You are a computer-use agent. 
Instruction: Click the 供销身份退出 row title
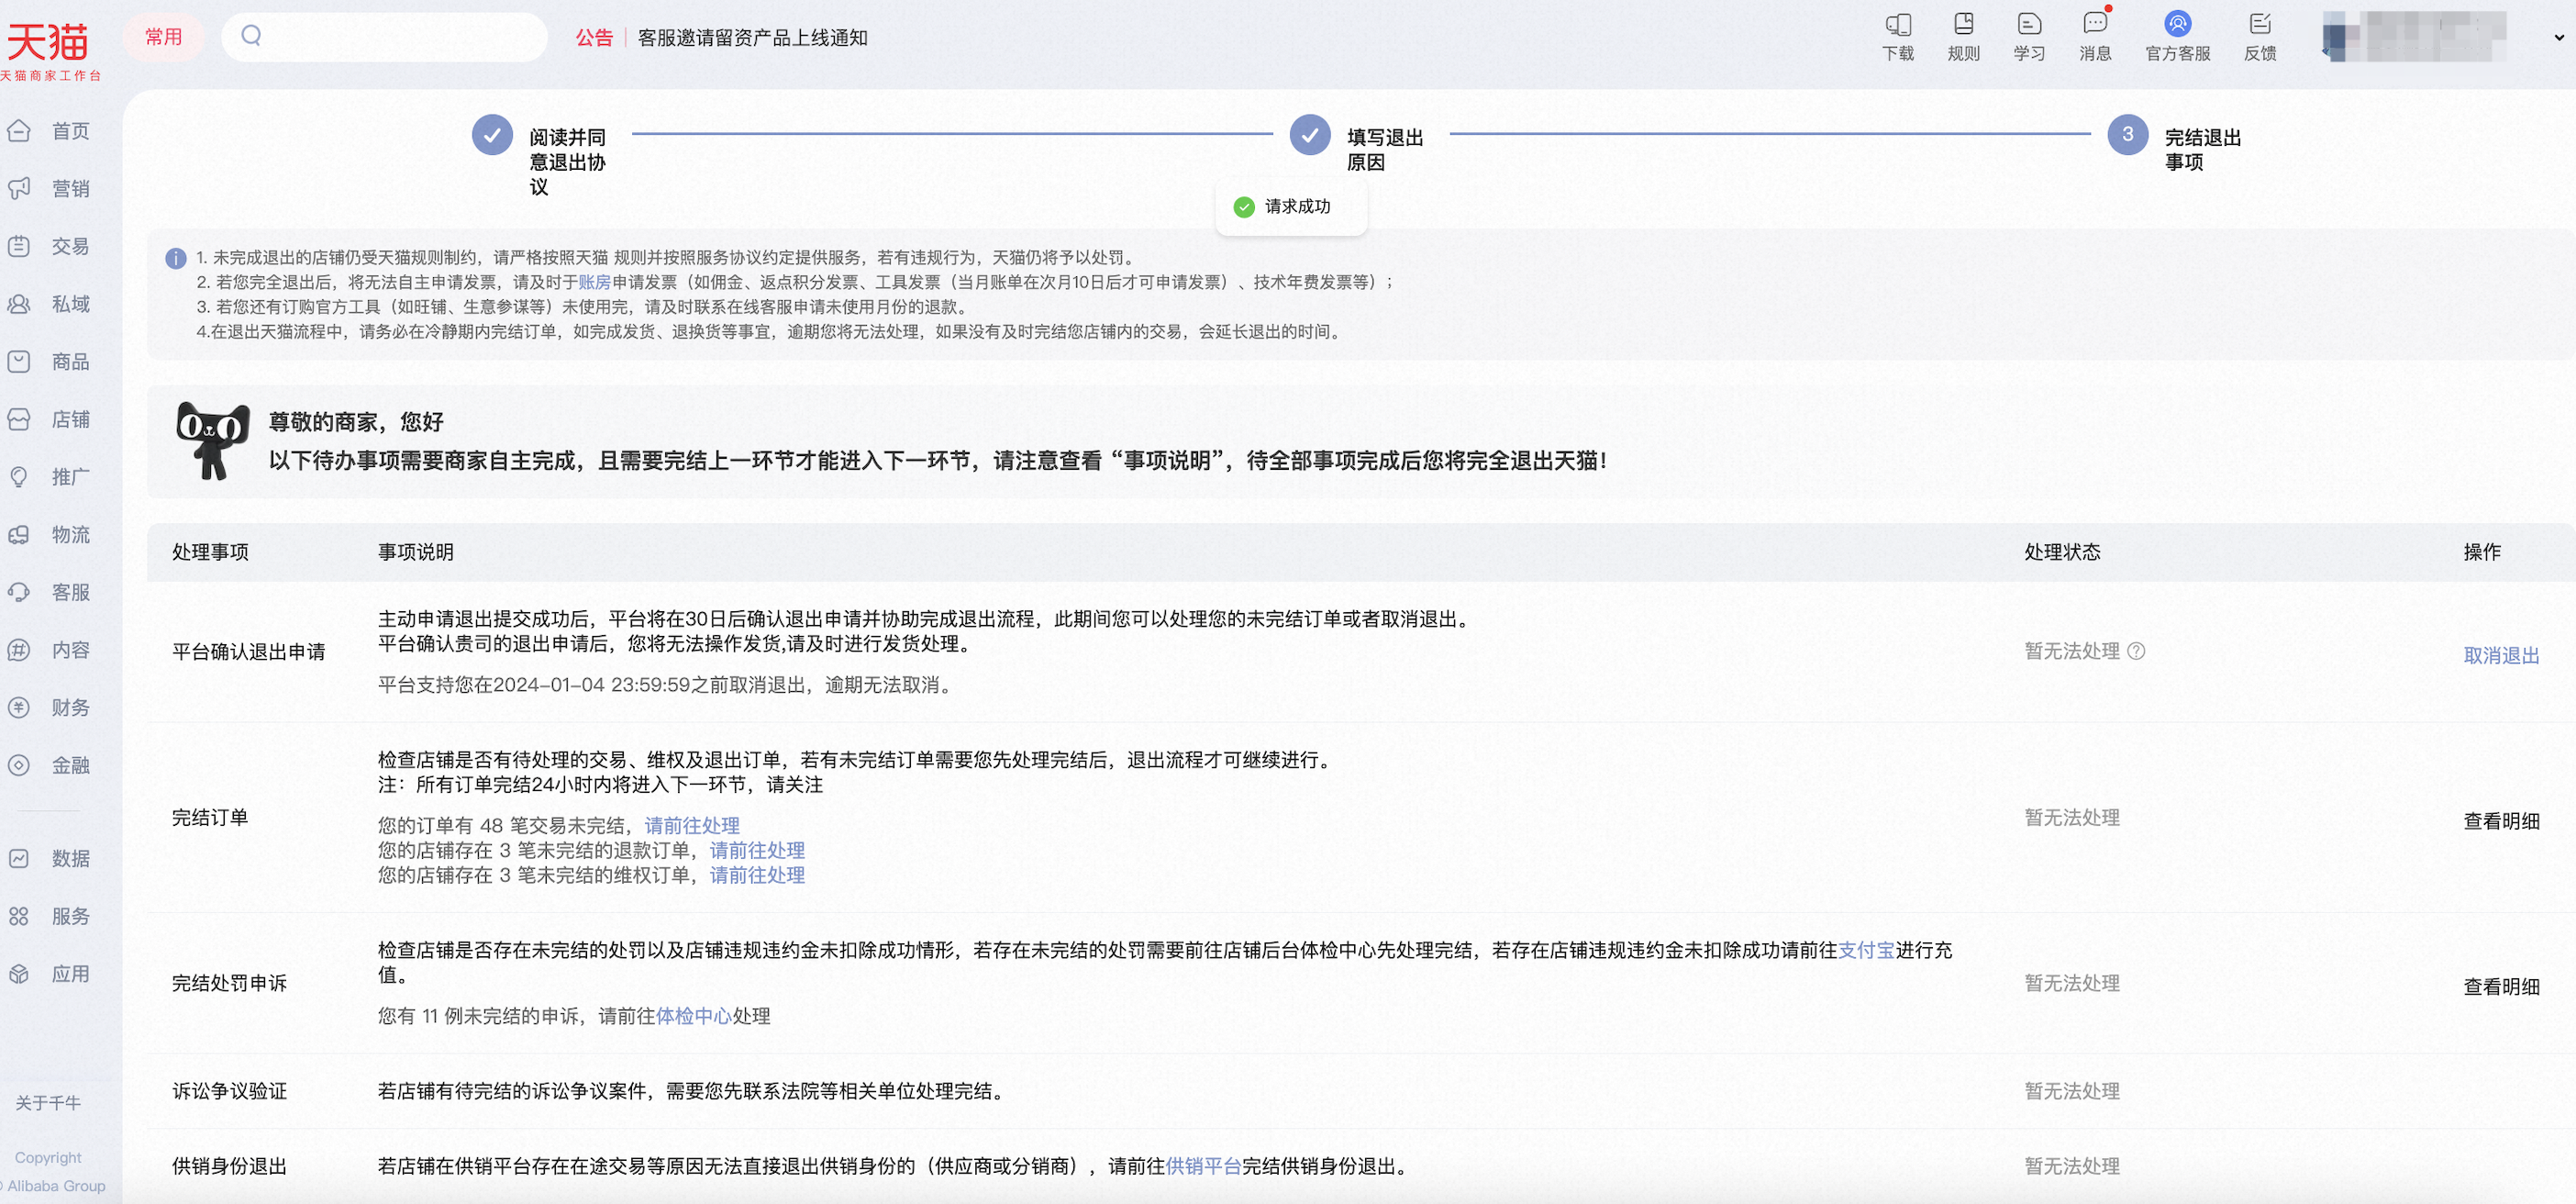[229, 1167]
